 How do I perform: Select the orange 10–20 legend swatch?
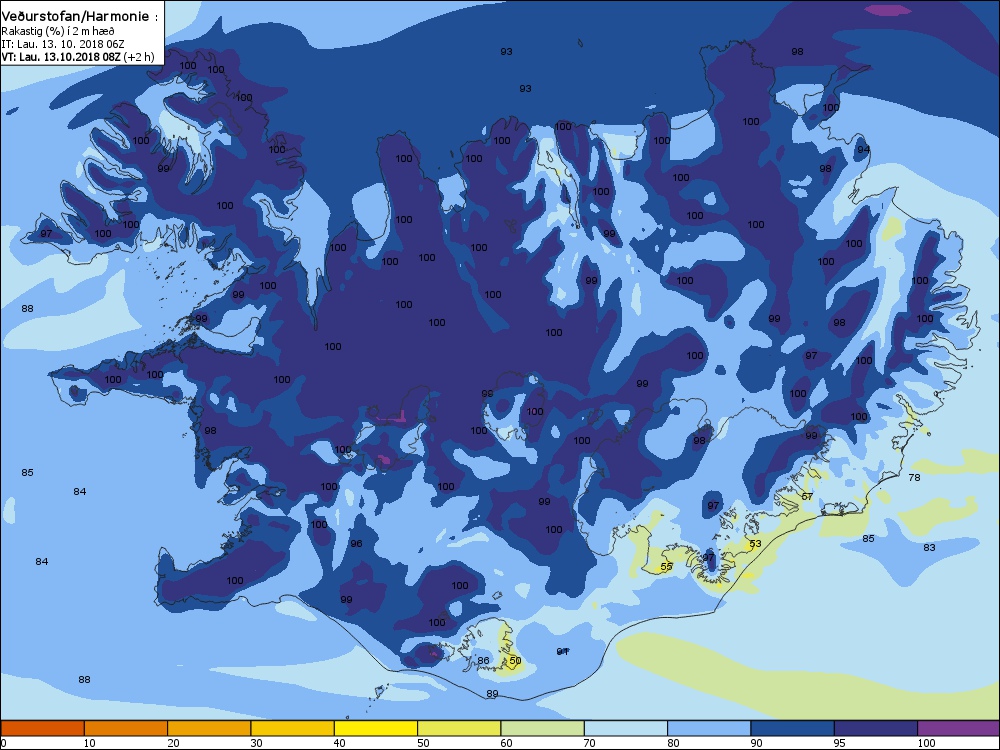(126, 728)
